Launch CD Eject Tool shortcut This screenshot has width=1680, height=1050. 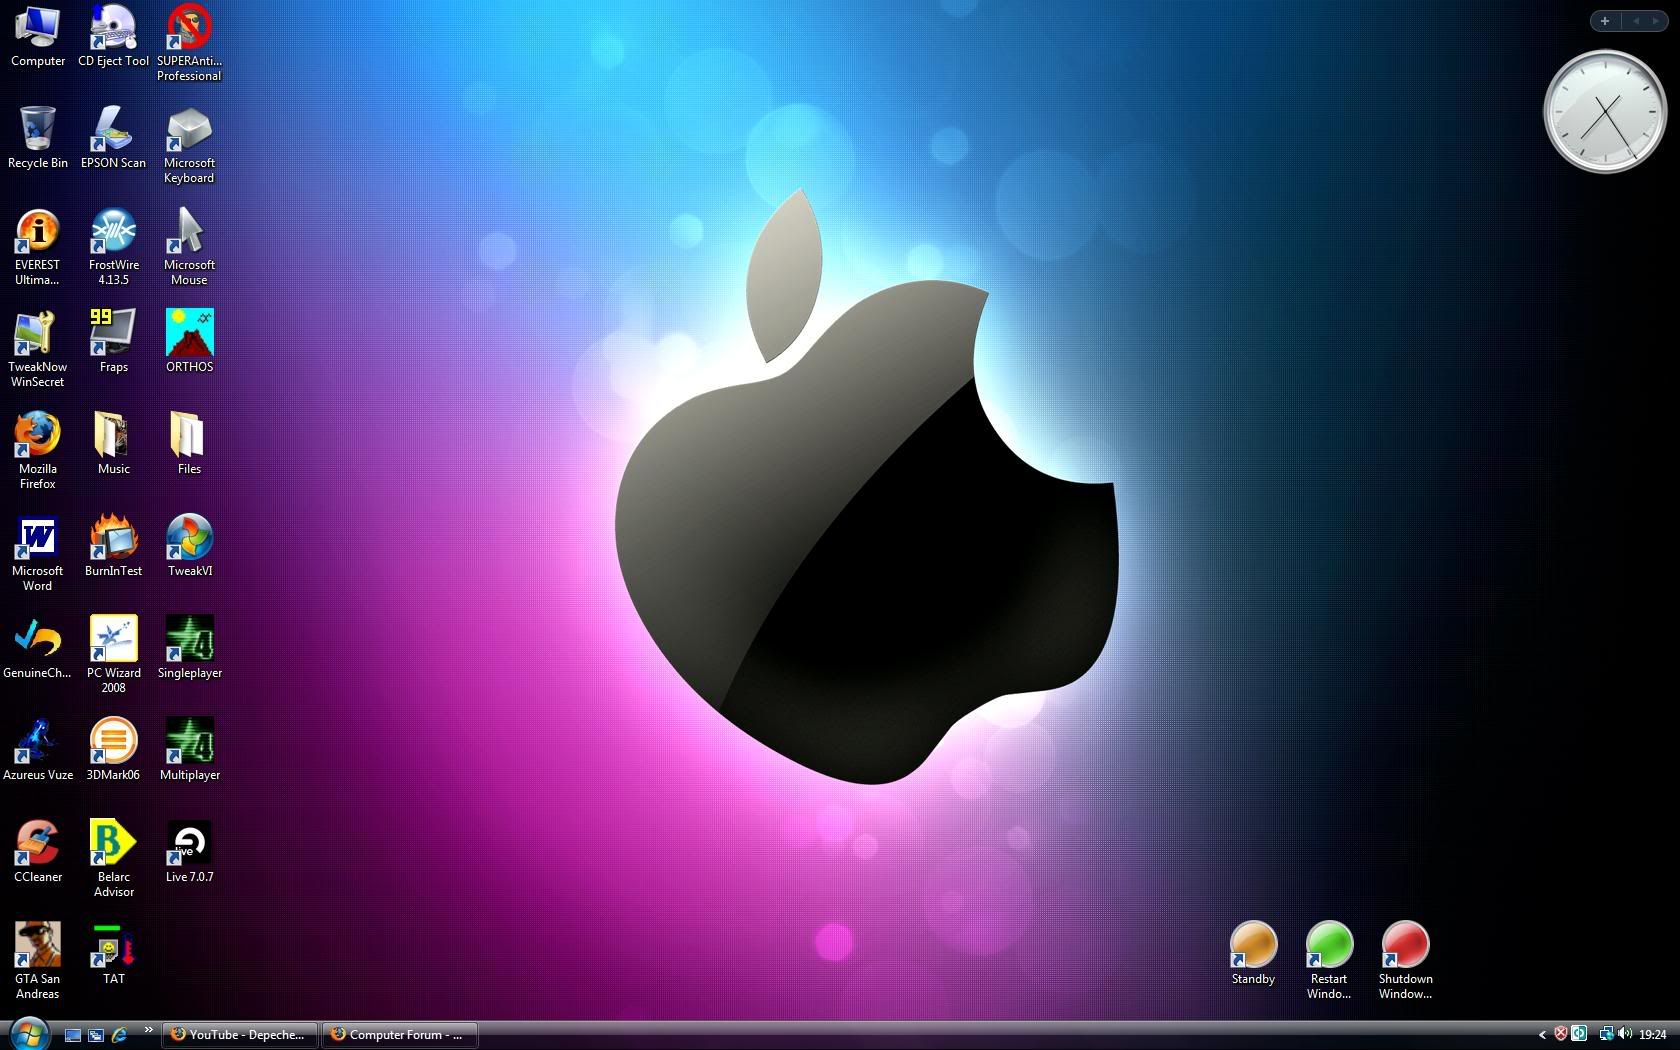click(113, 35)
